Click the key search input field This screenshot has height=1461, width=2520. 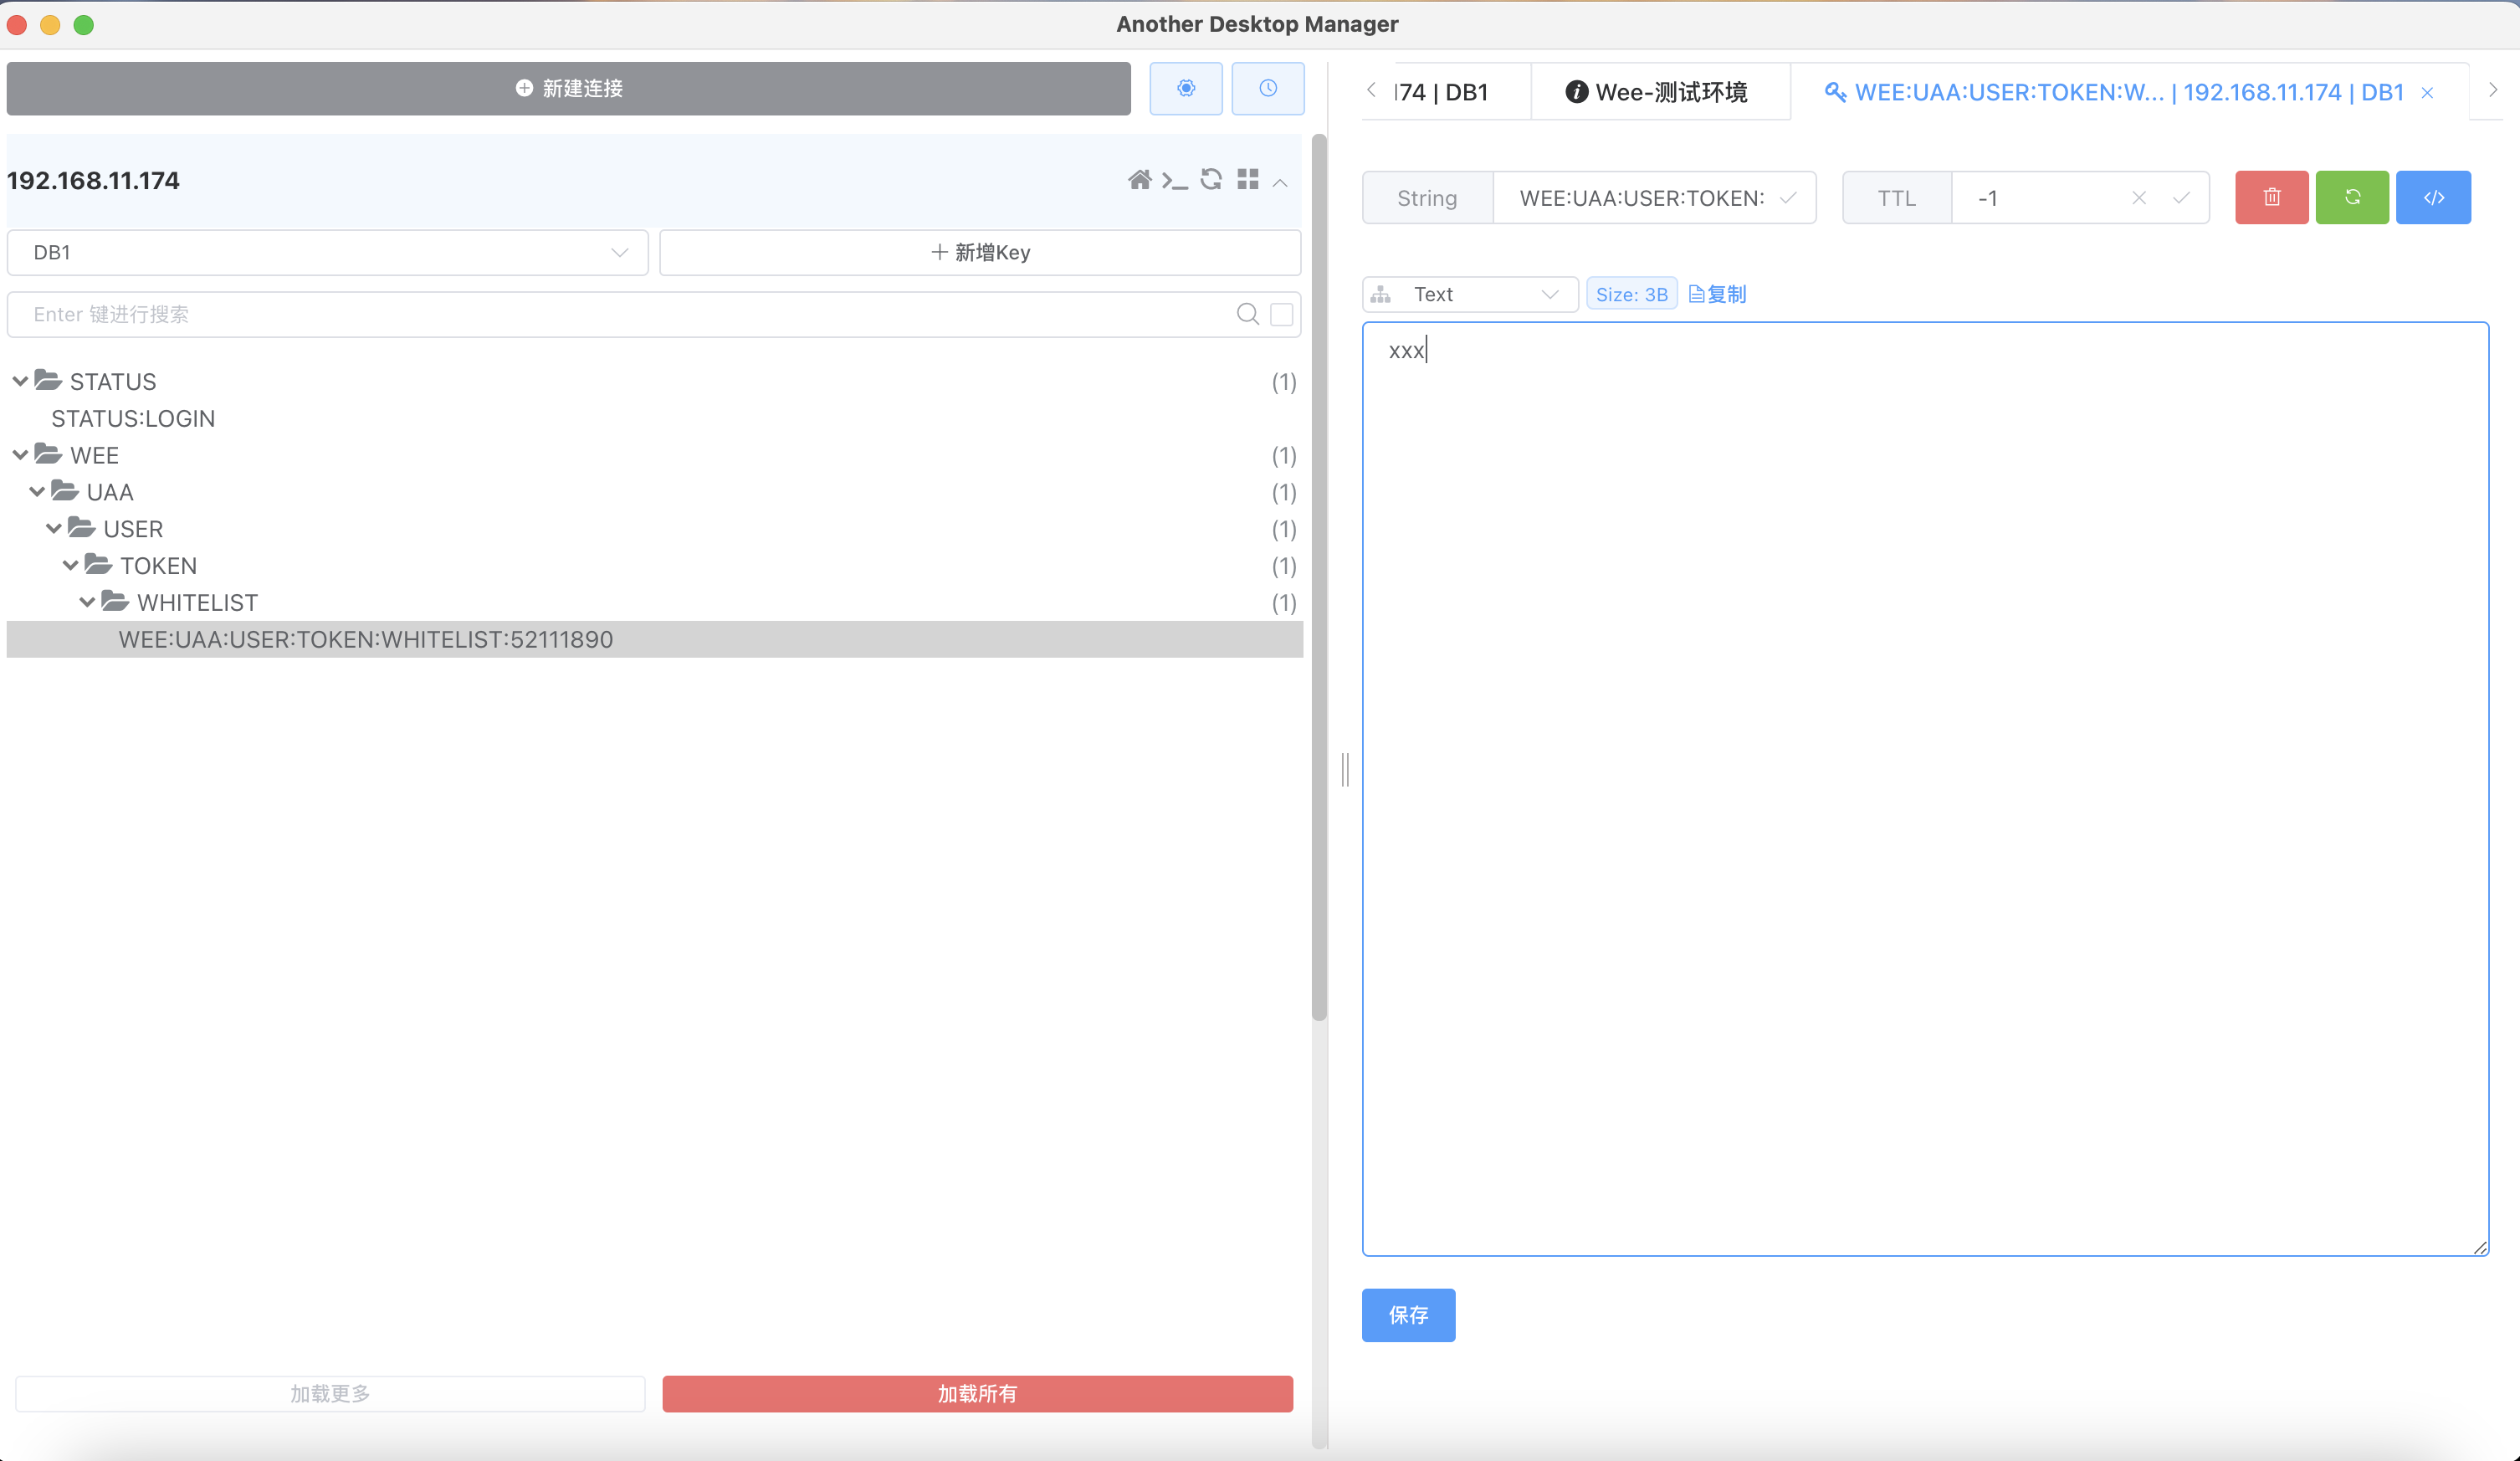(620, 315)
